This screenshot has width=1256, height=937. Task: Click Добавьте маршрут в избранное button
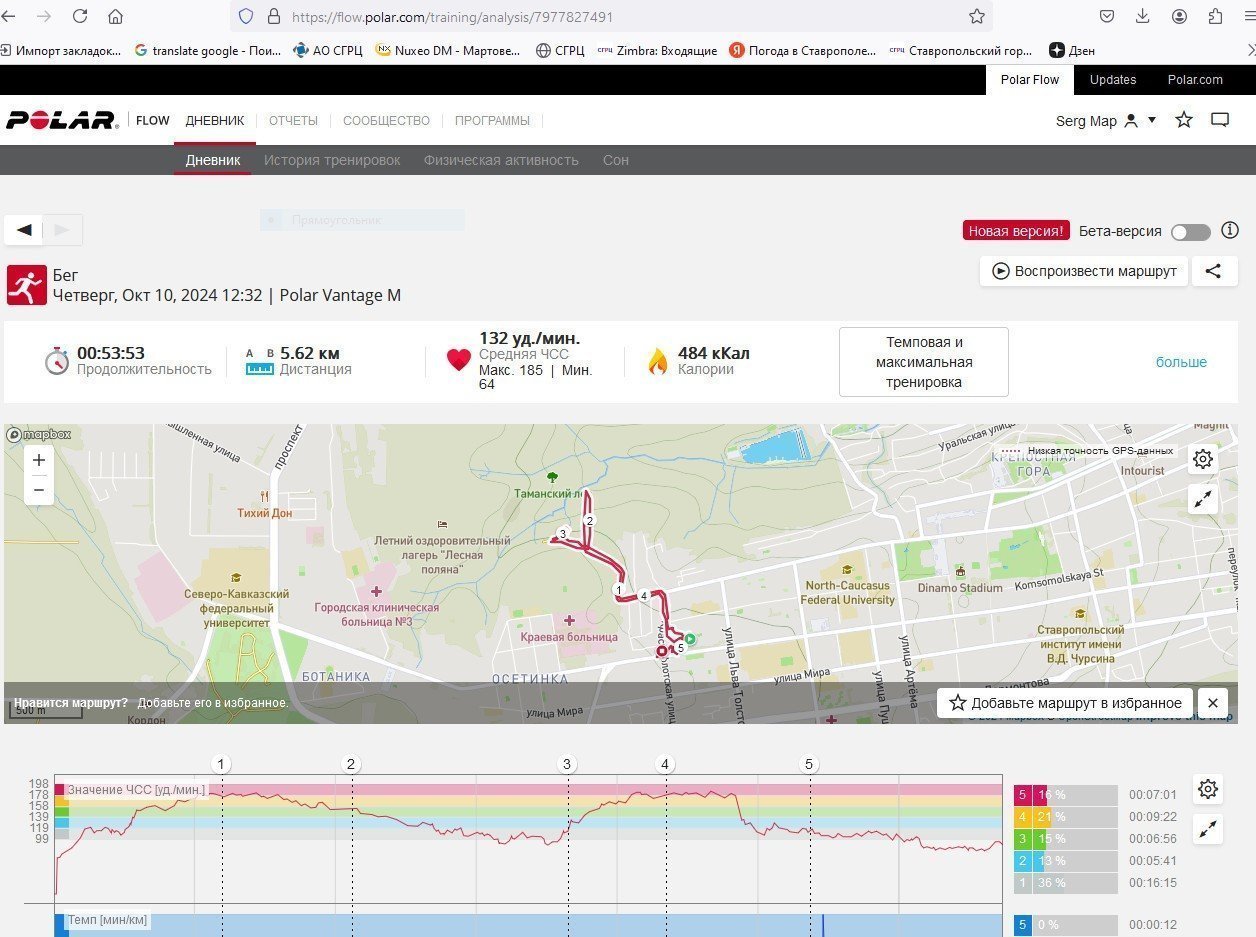(x=1065, y=703)
